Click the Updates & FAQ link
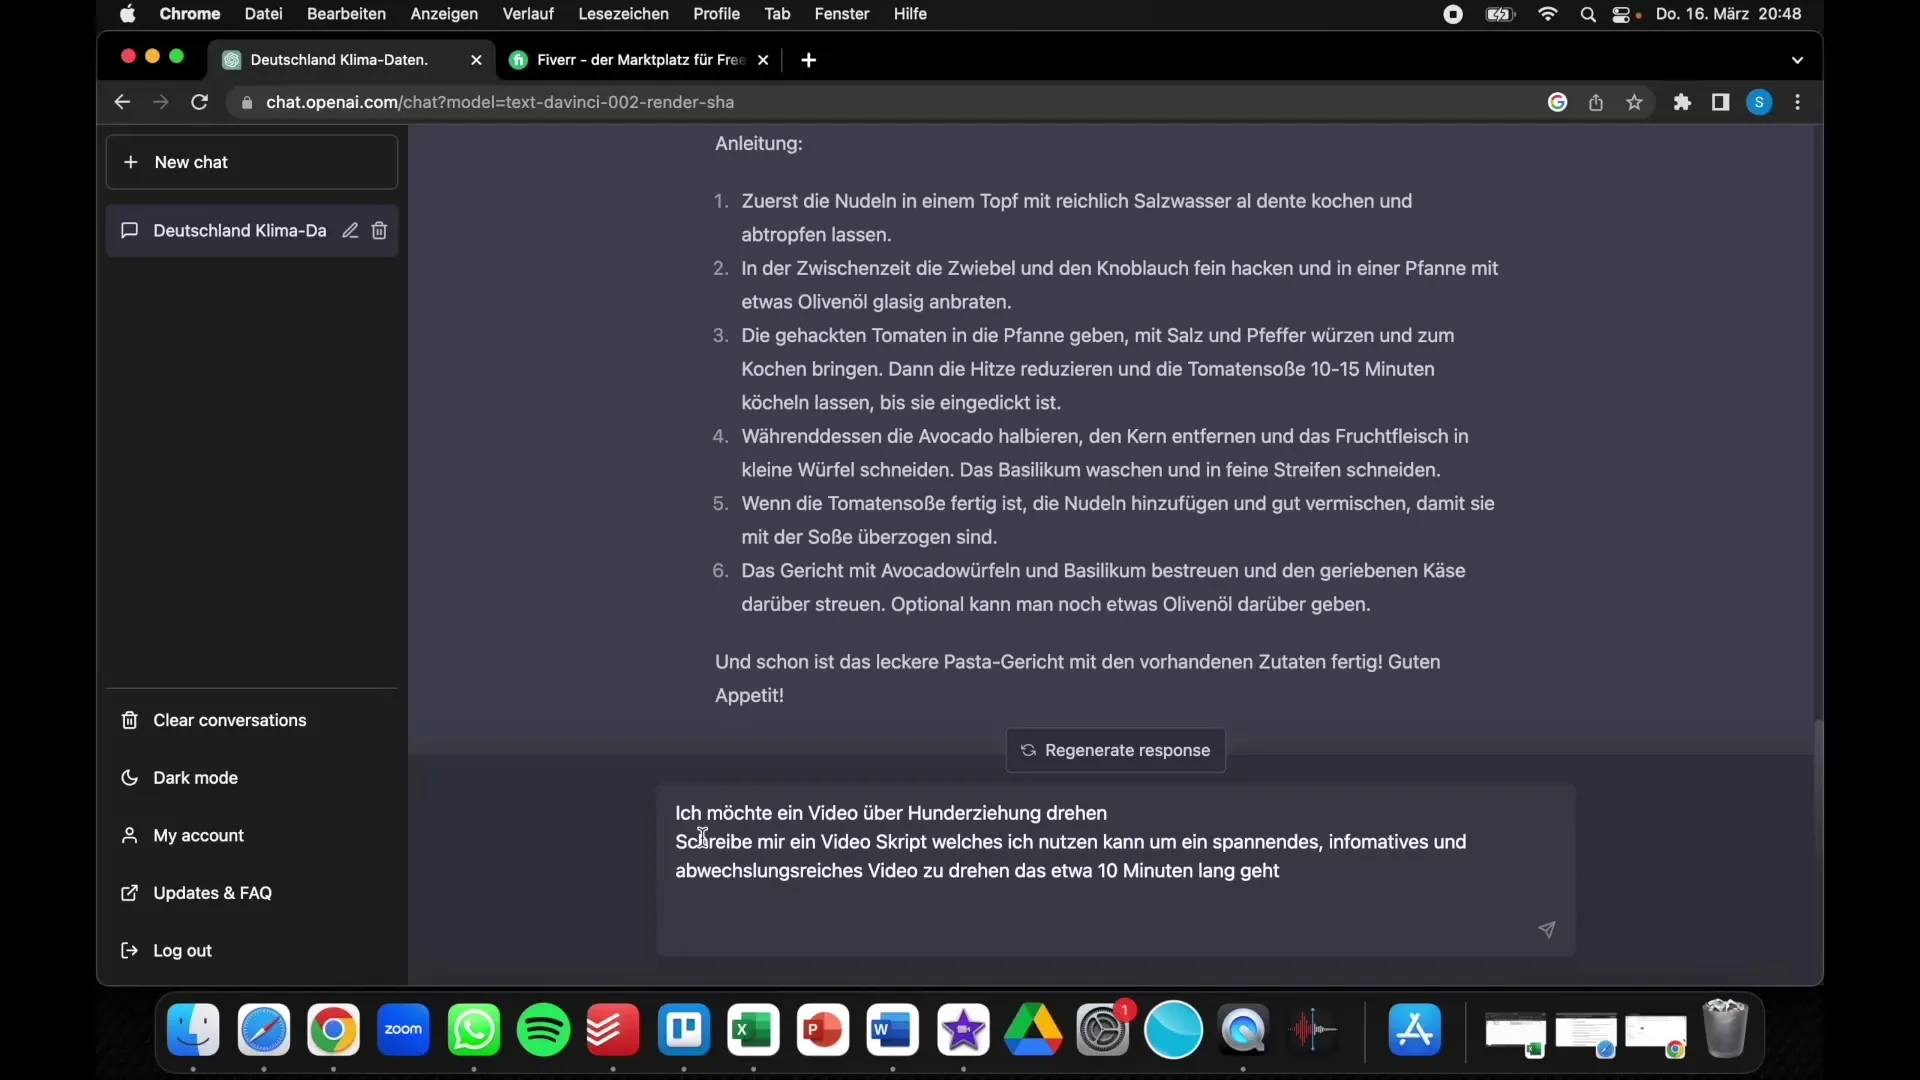Screen dimensions: 1920x1080 tap(211, 893)
